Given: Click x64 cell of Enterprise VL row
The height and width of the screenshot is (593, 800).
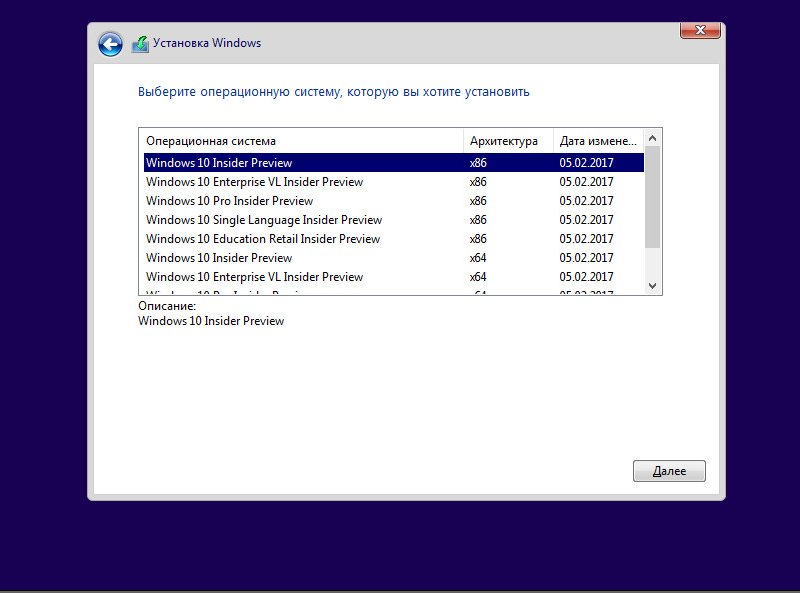Looking at the screenshot, I should click(478, 277).
